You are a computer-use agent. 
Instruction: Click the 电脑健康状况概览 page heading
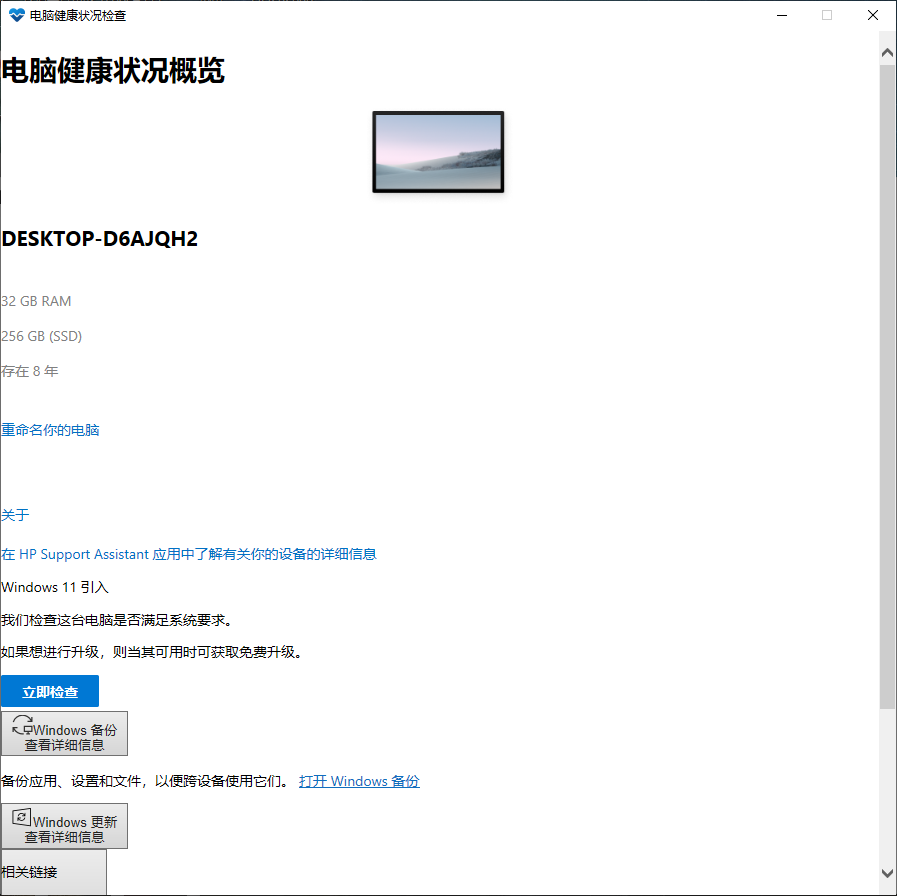point(113,70)
